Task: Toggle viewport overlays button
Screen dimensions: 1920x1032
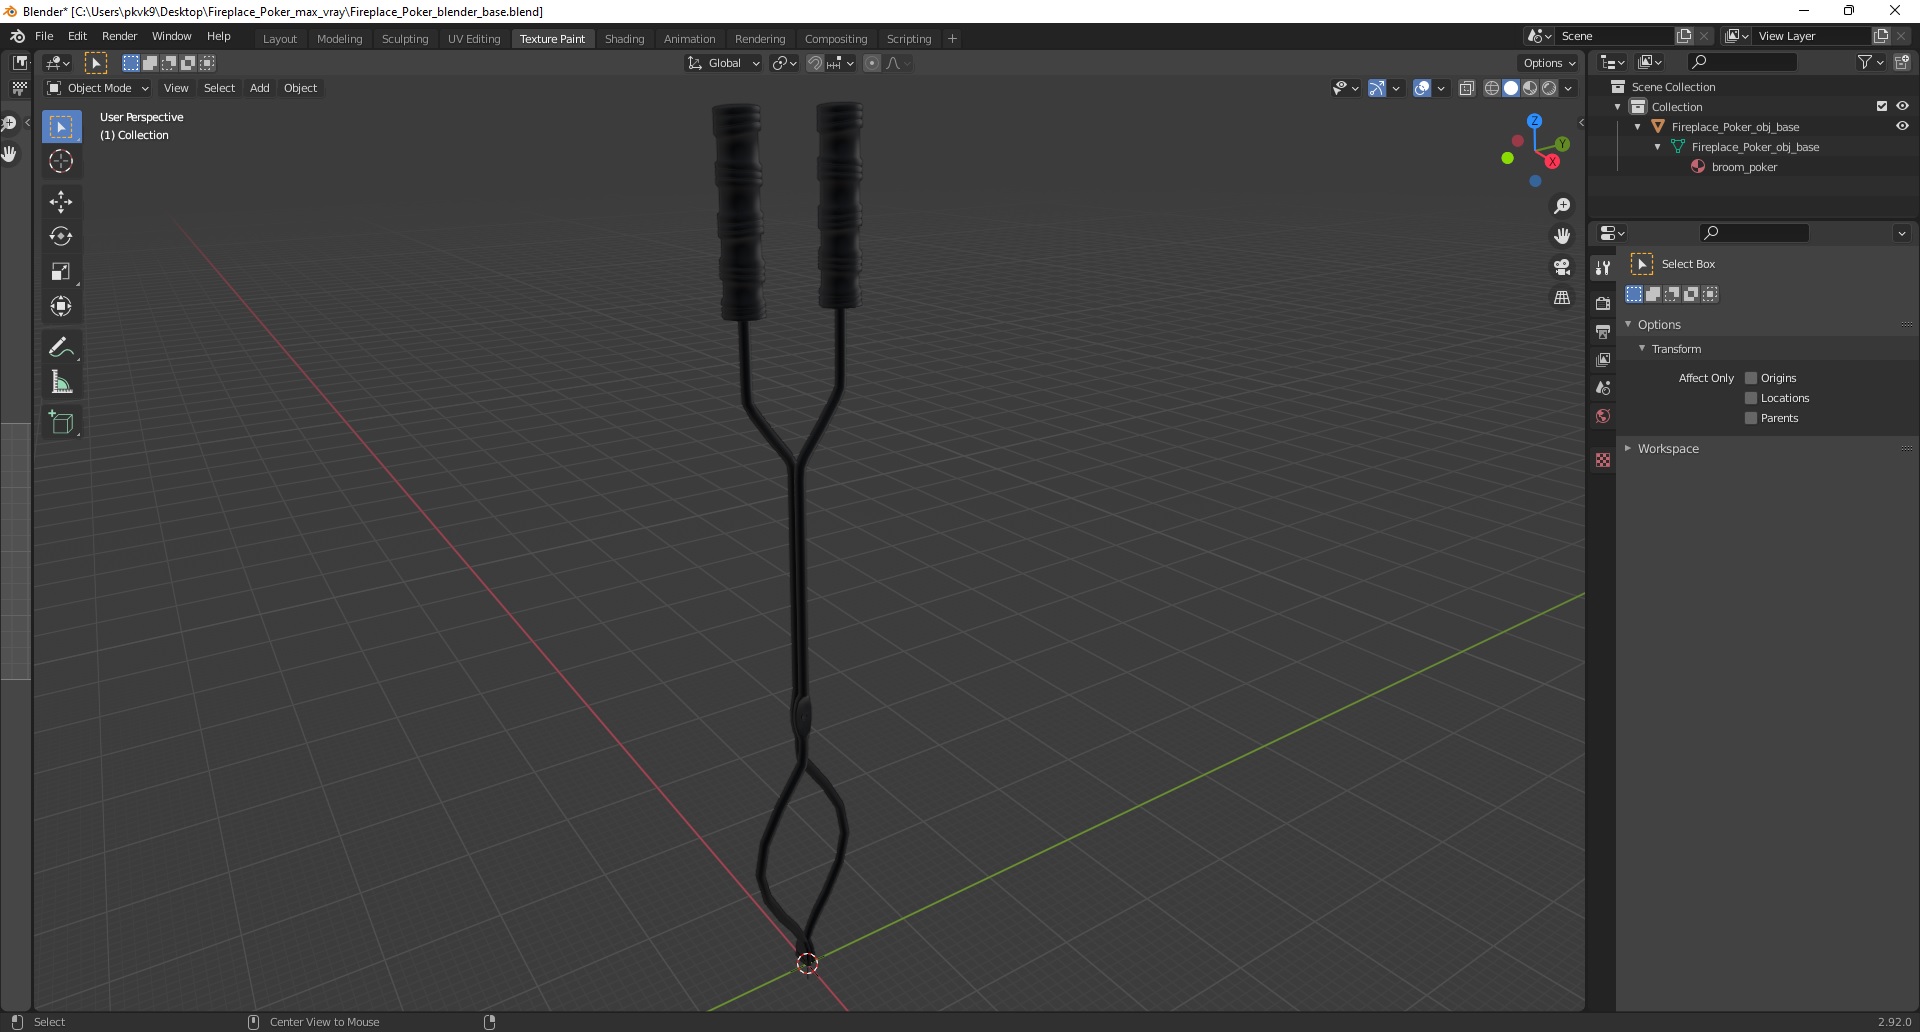Action: (x=1422, y=88)
